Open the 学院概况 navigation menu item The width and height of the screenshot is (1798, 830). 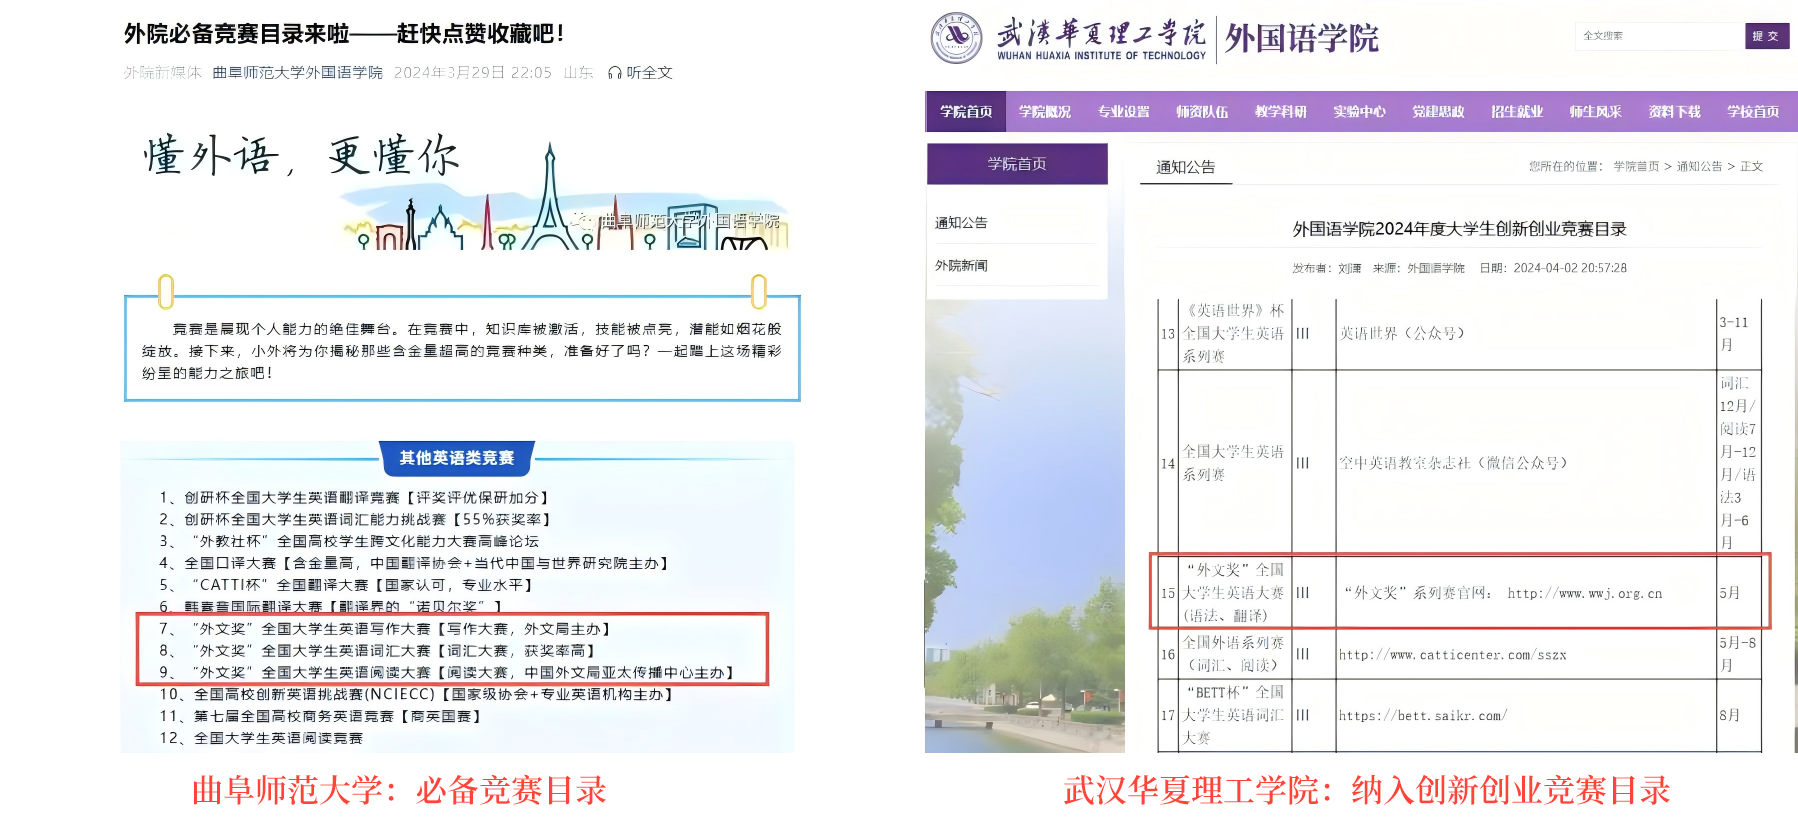[1045, 112]
